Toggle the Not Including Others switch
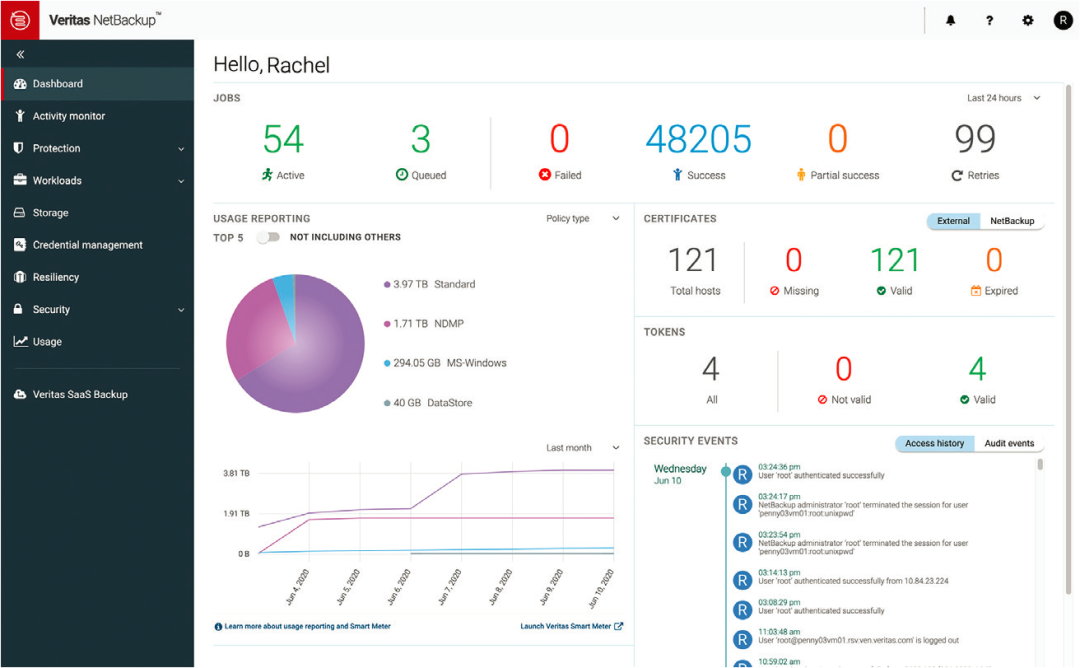This screenshot has width=1080, height=668. click(x=267, y=238)
